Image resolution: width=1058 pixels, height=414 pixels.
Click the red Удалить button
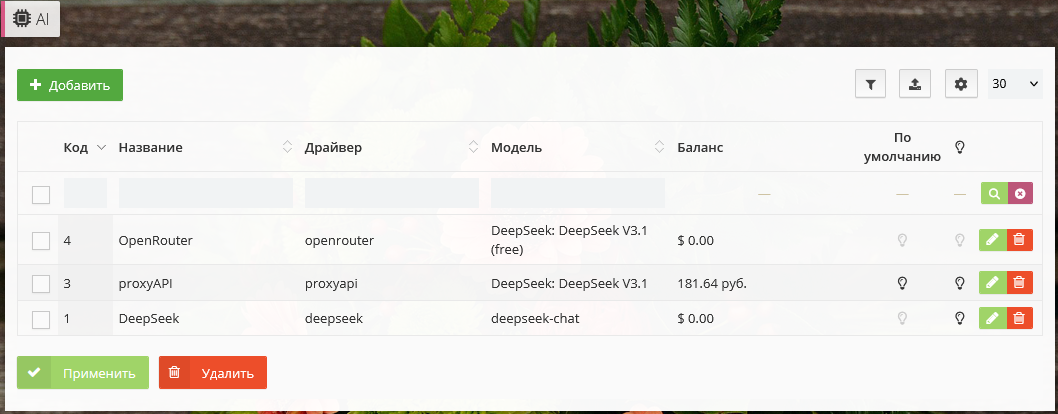pos(213,373)
